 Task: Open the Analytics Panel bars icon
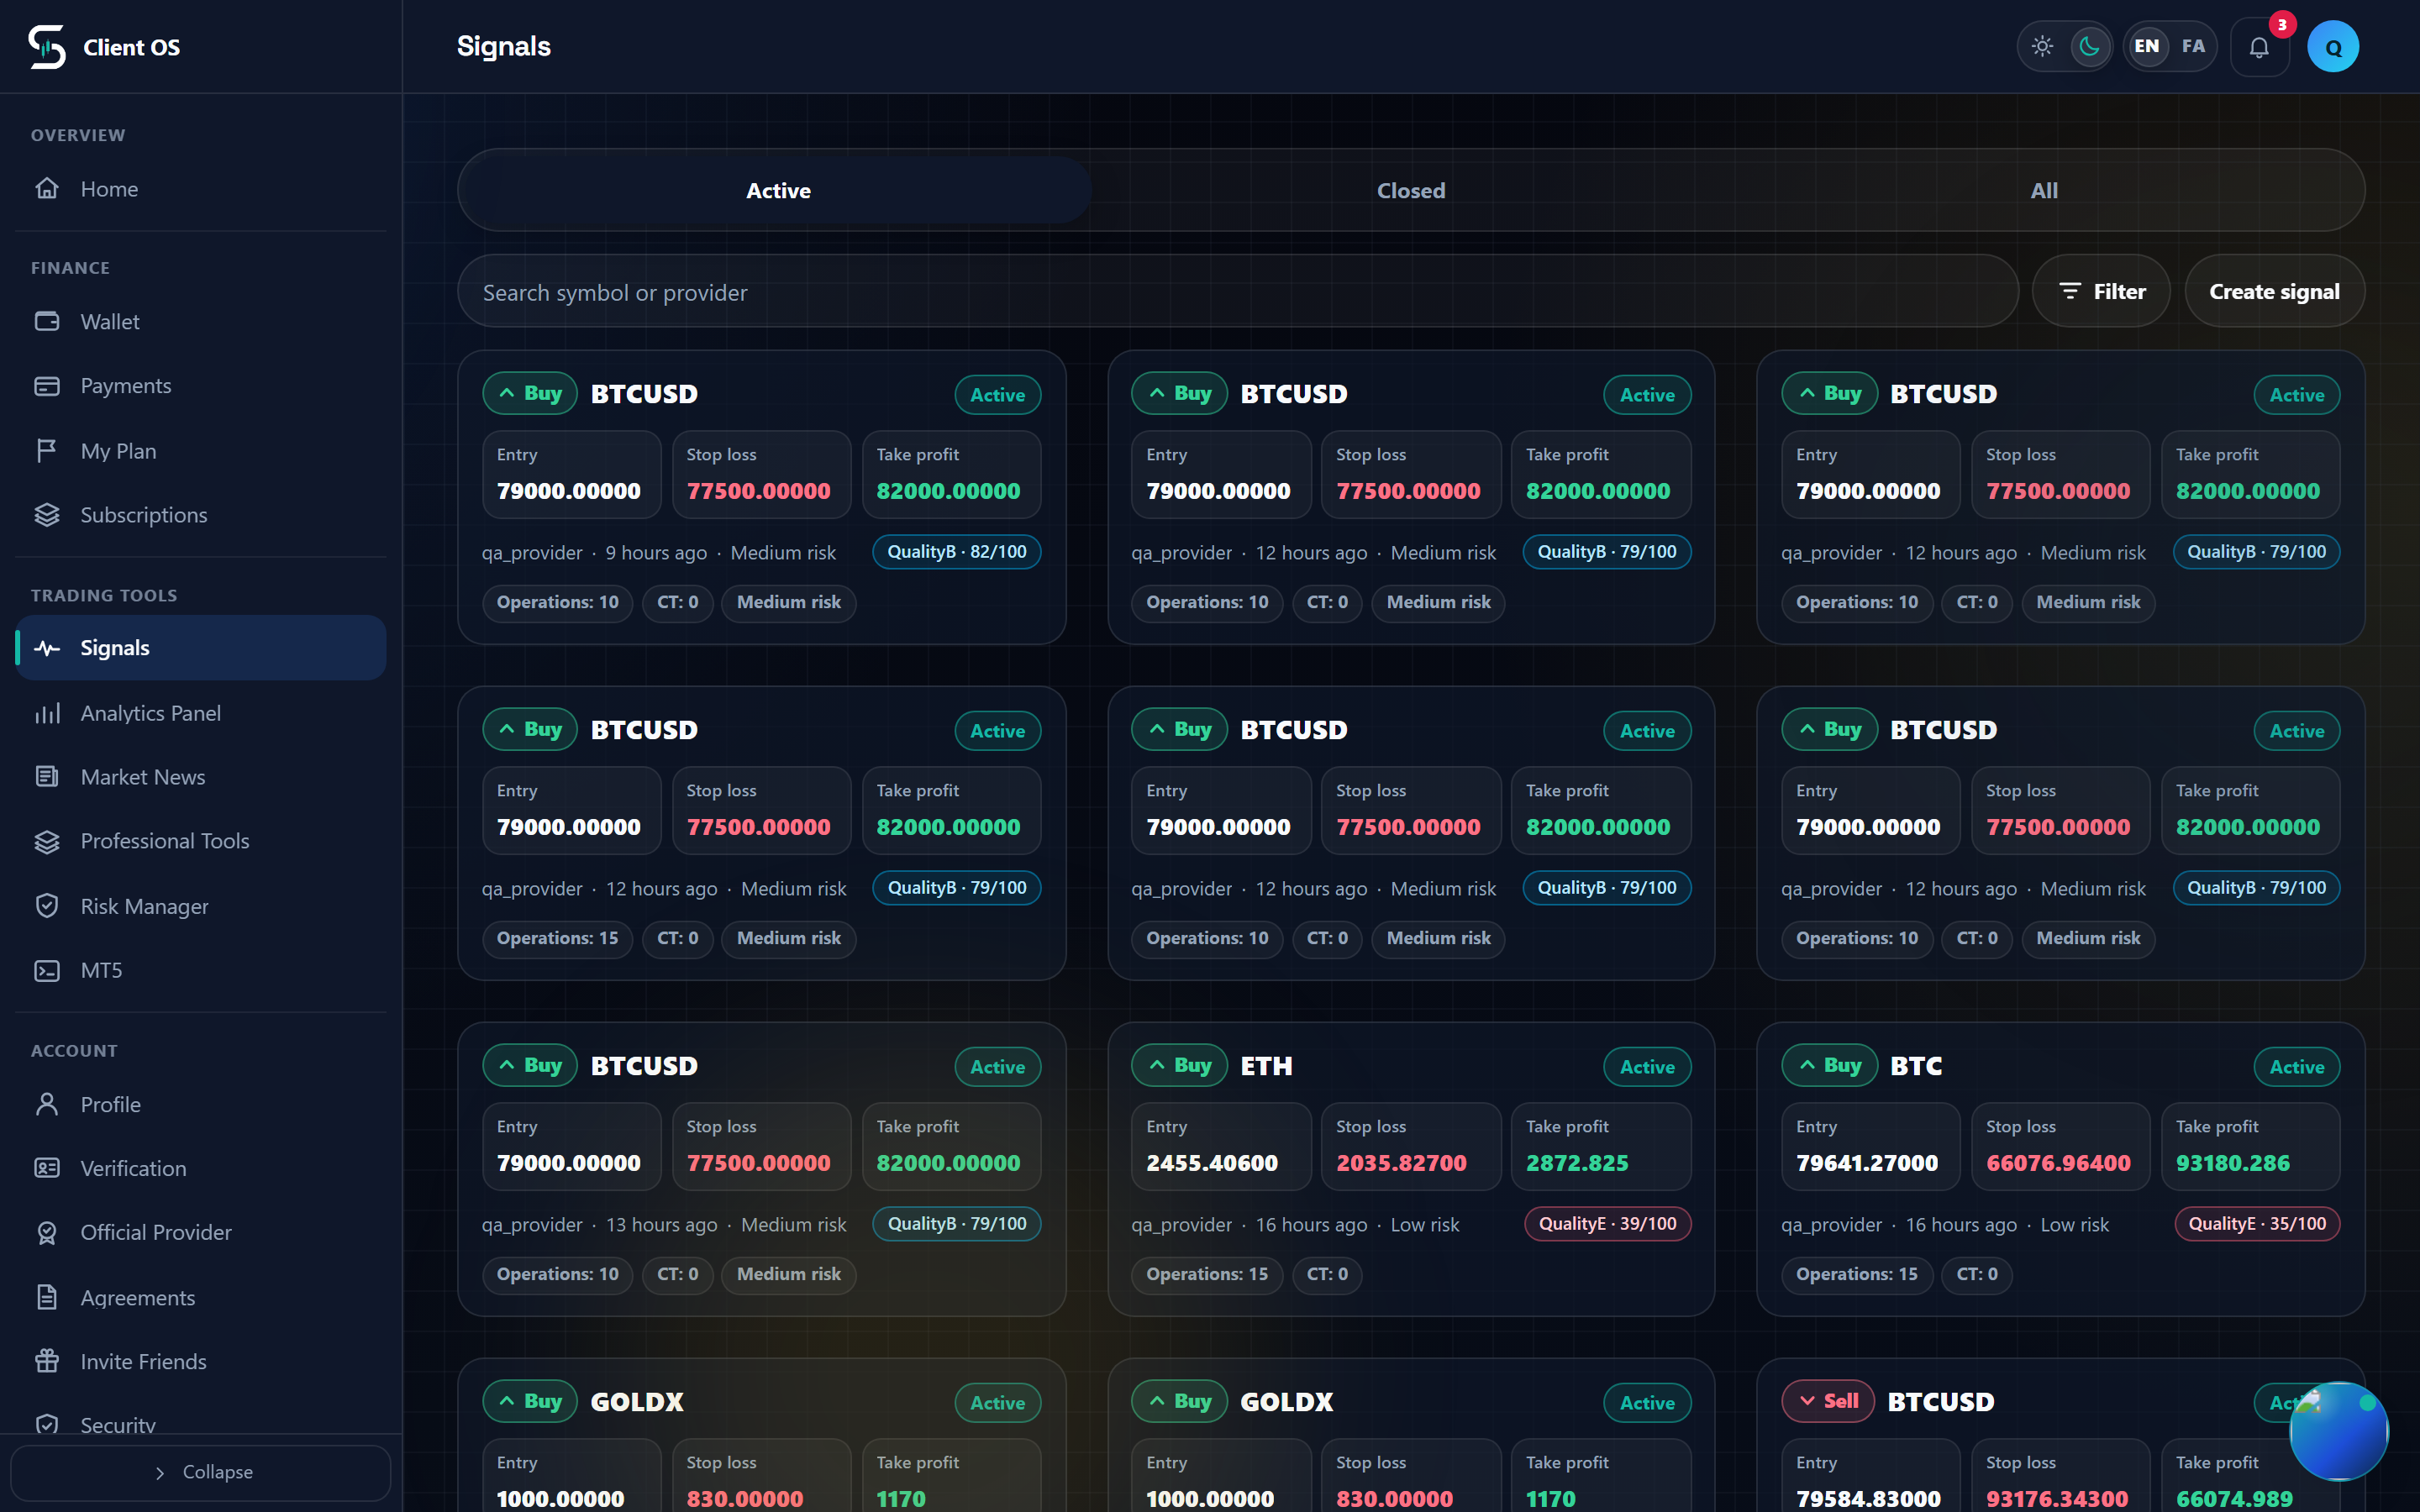pos(47,713)
